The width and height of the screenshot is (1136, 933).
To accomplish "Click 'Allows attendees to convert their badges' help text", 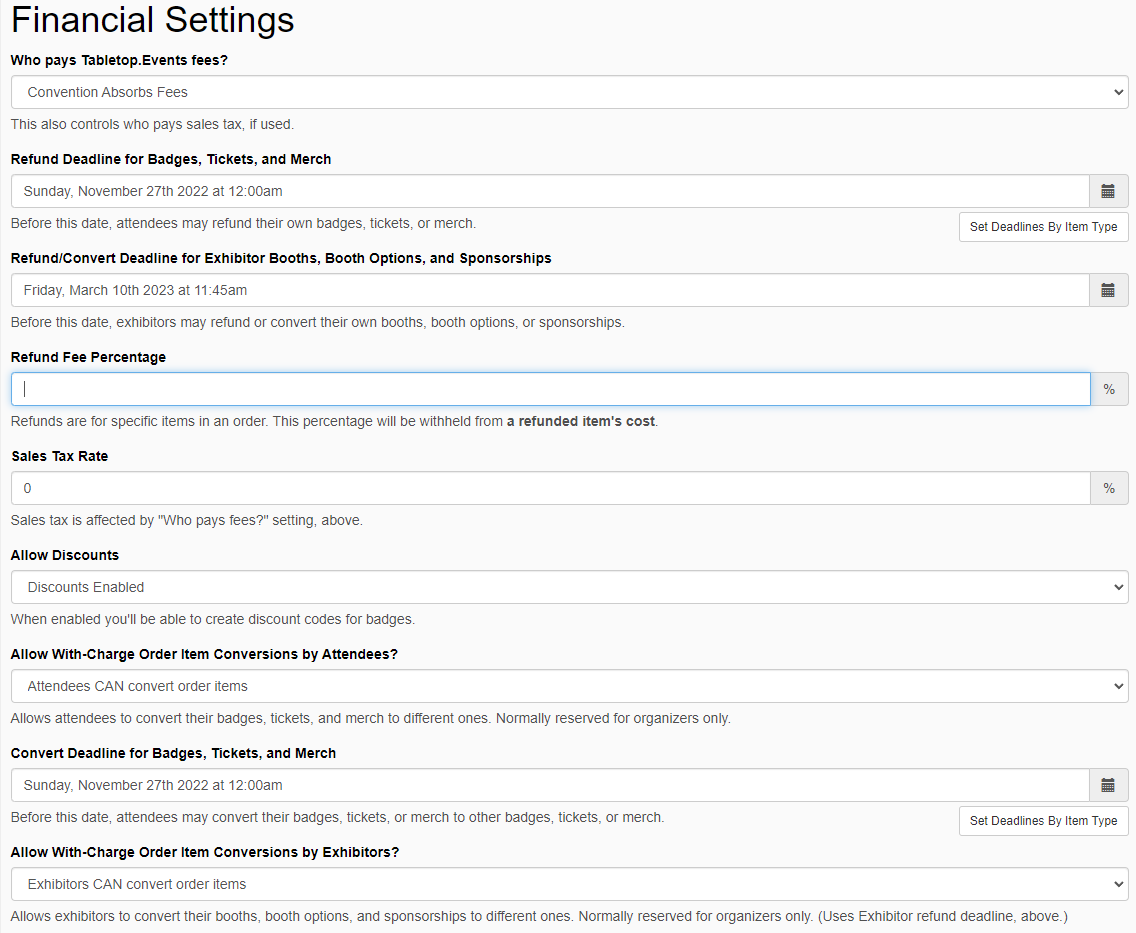I will tap(370, 719).
